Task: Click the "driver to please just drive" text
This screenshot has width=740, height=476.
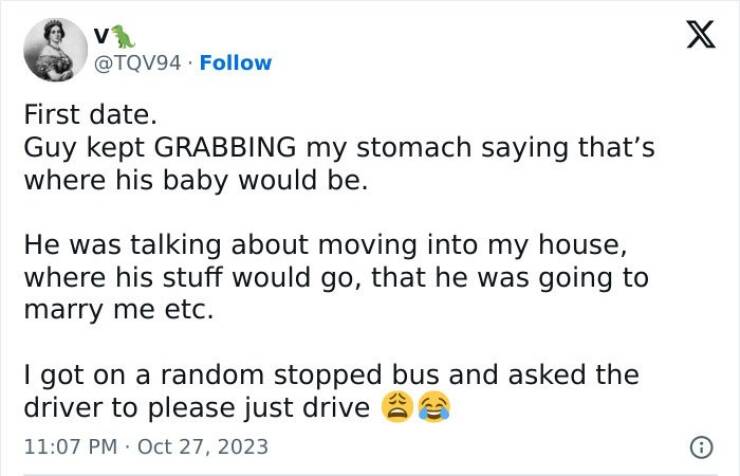Action: click(x=196, y=407)
